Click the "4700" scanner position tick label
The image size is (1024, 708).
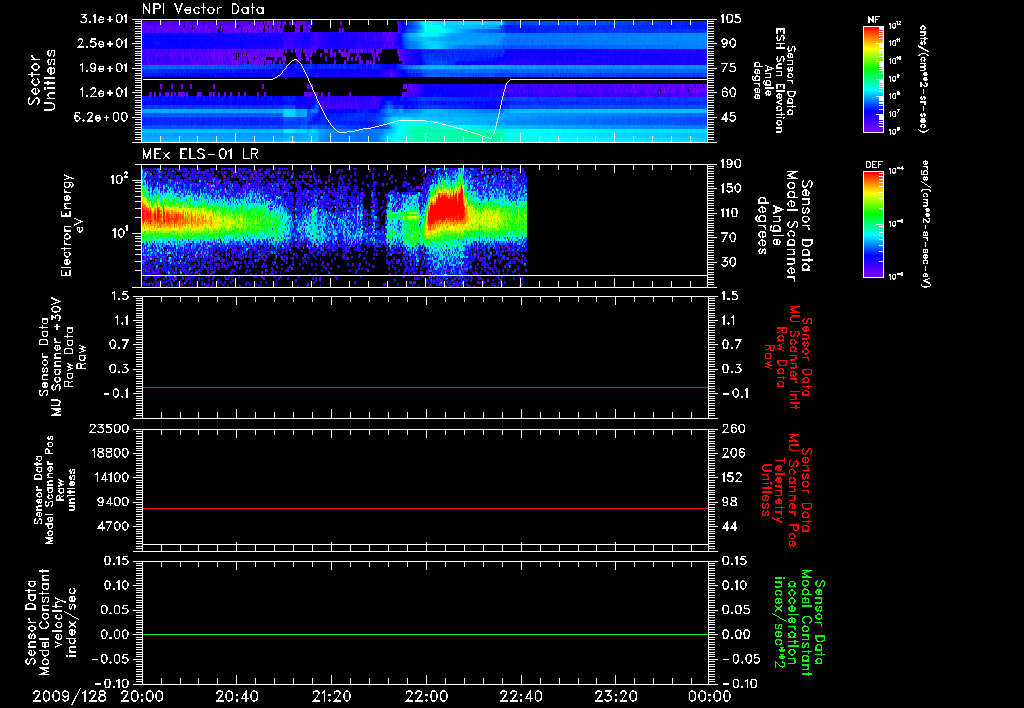[x=114, y=526]
